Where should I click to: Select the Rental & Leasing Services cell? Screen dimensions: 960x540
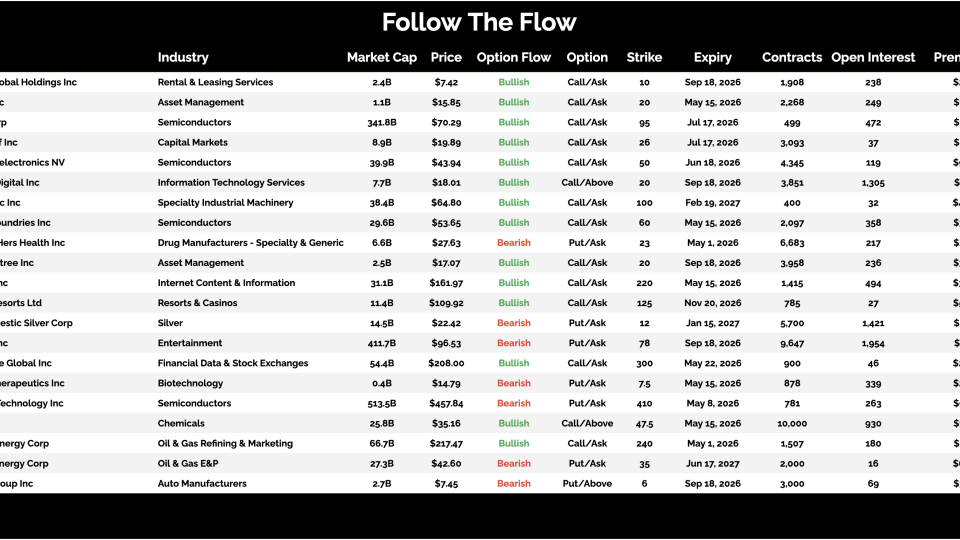coord(215,83)
